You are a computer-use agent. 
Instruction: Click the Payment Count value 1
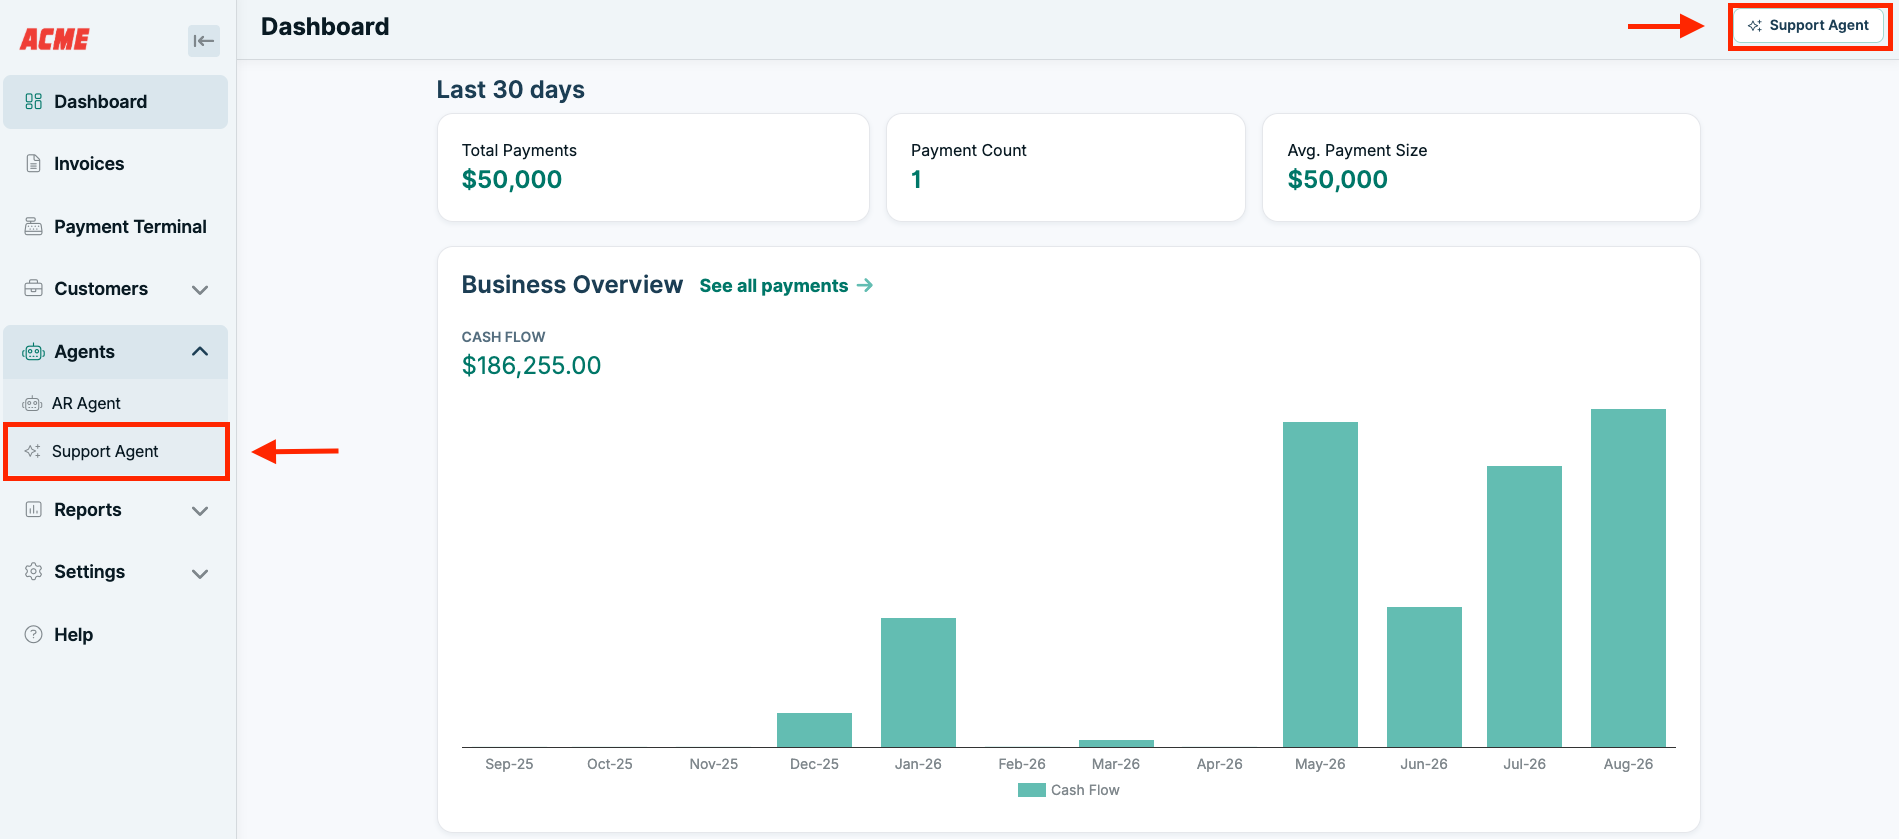click(916, 180)
